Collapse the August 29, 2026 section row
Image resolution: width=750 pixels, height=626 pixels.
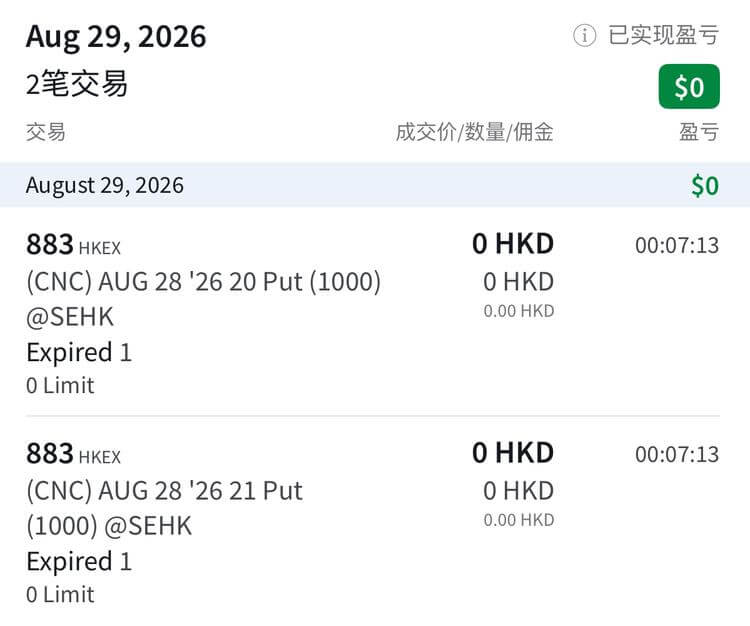[x=375, y=185]
